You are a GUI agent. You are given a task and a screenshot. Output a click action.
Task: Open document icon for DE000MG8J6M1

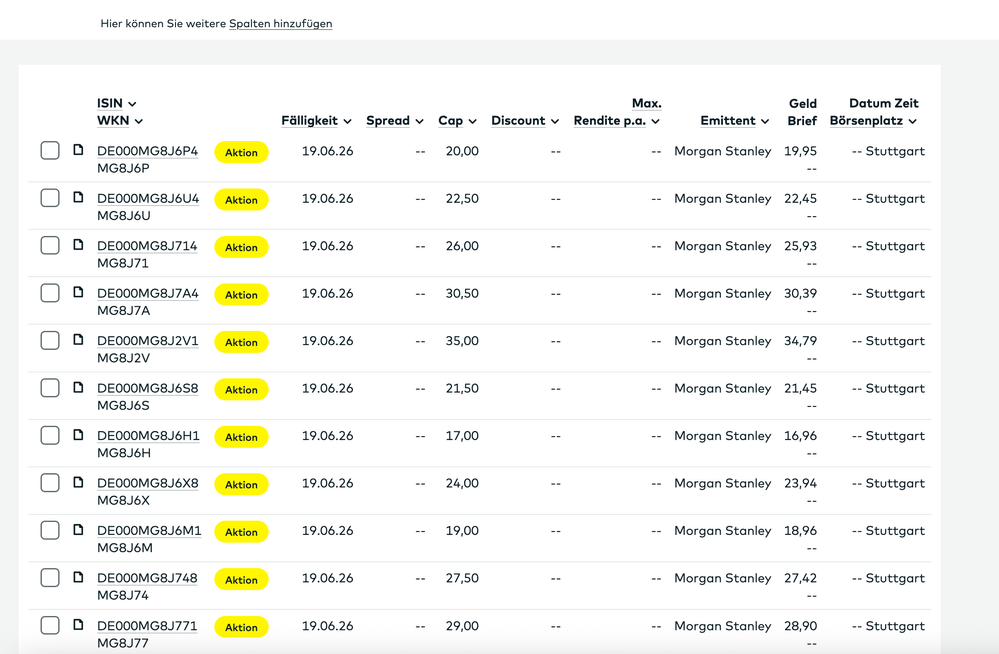pos(78,530)
